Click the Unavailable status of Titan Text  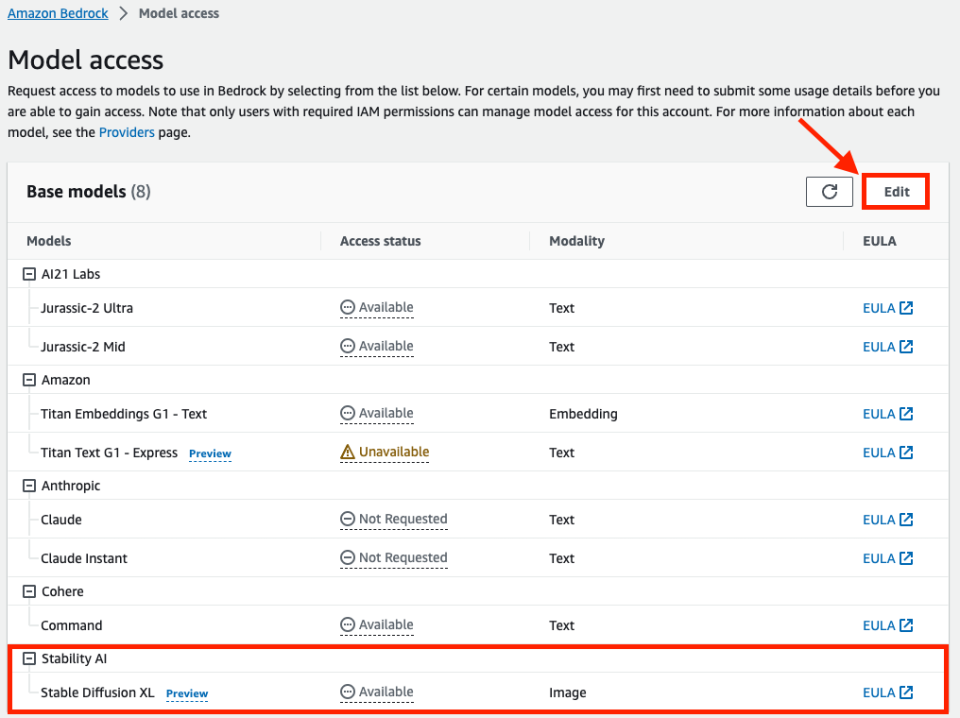pyautogui.click(x=385, y=452)
